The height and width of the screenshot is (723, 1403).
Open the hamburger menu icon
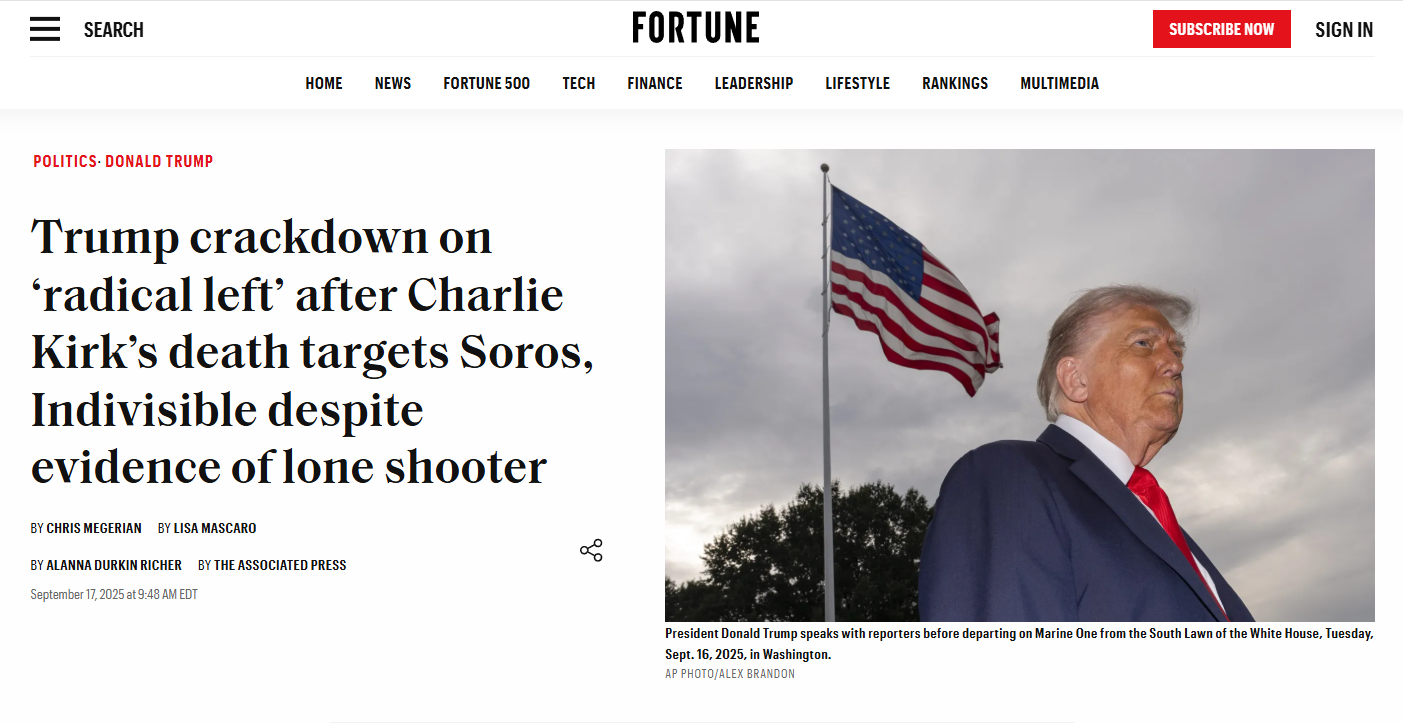(45, 29)
